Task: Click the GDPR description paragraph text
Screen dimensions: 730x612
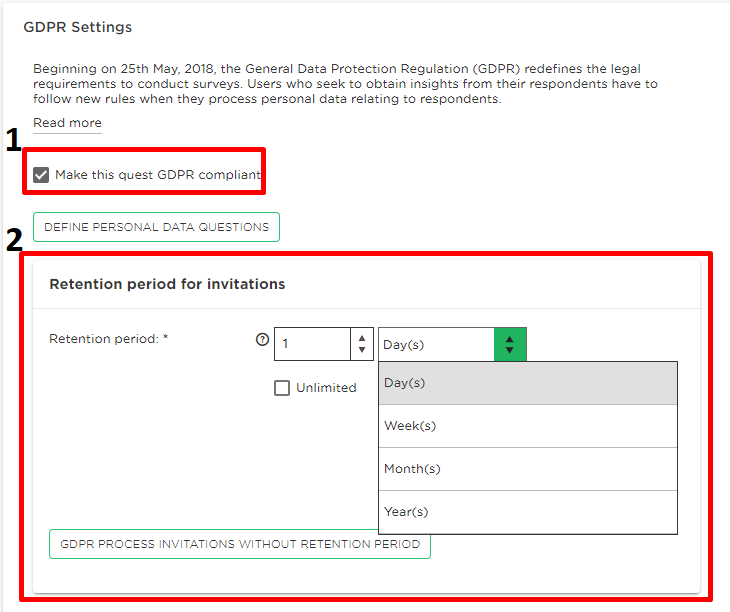Action: 345,84
